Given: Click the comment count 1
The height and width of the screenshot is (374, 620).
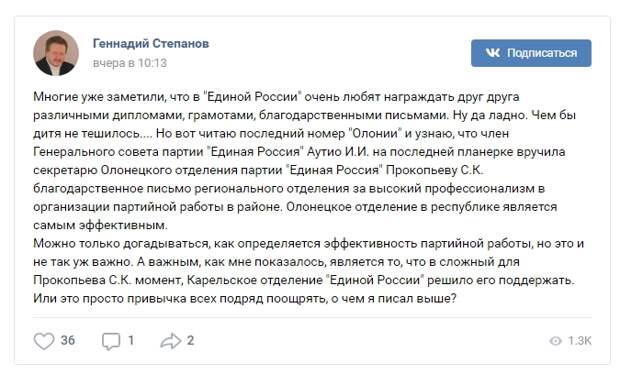Looking at the screenshot, I should tap(131, 340).
